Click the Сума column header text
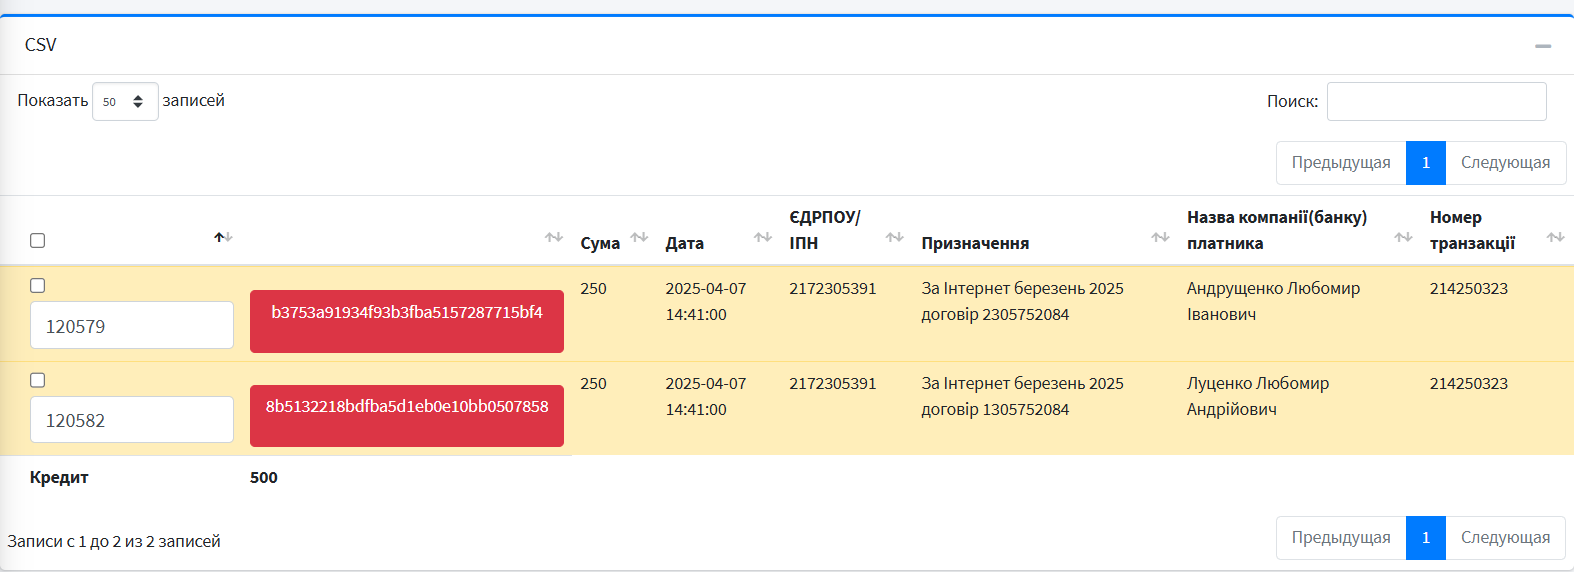The image size is (1574, 572). (x=600, y=243)
